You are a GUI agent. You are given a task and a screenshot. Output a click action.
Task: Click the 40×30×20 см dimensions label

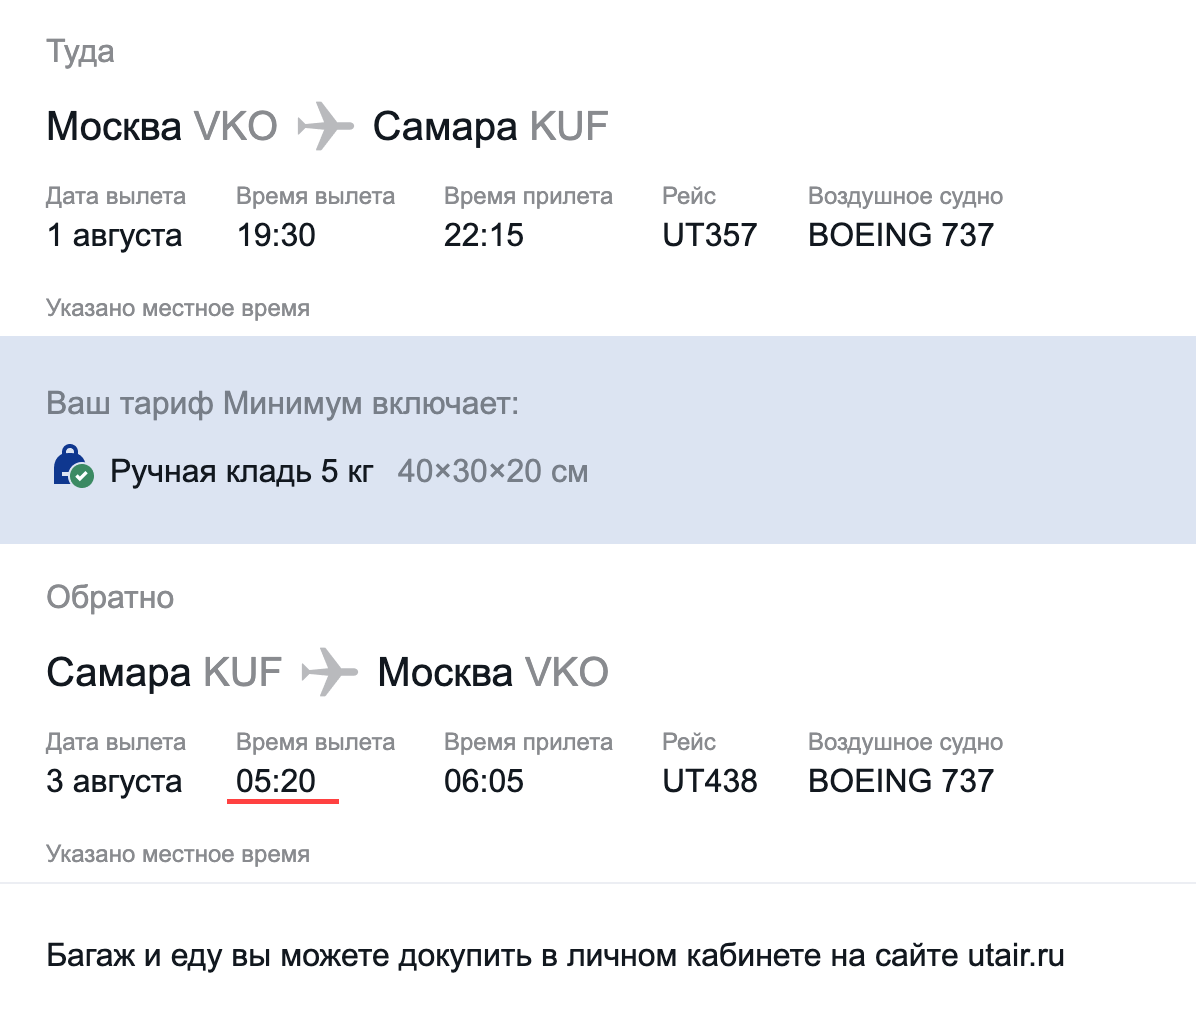pyautogui.click(x=493, y=471)
